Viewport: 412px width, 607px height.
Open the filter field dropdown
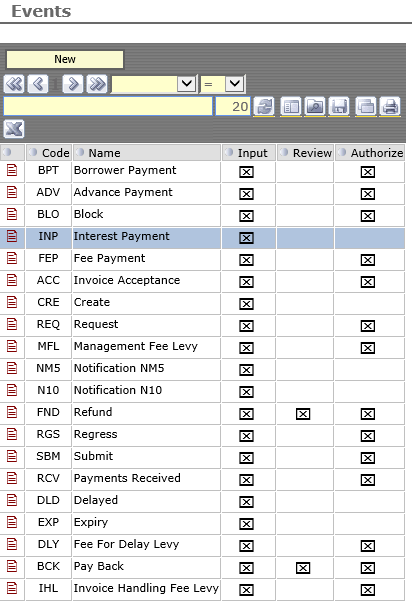[x=187, y=84]
